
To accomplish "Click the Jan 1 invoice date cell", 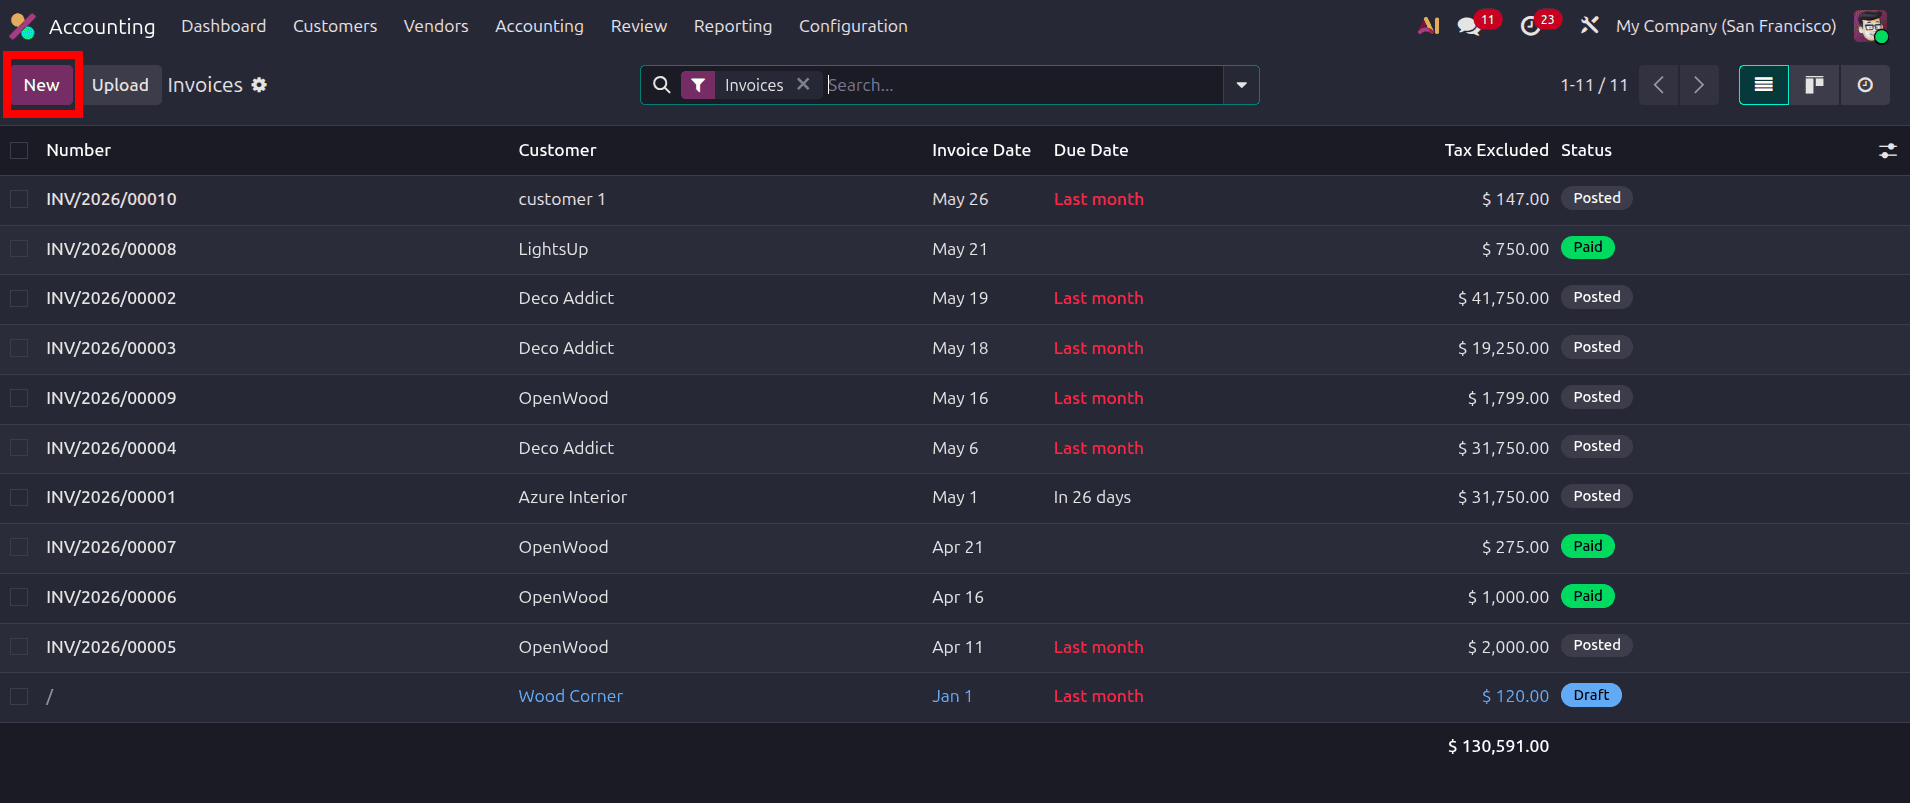I will click(x=952, y=696).
